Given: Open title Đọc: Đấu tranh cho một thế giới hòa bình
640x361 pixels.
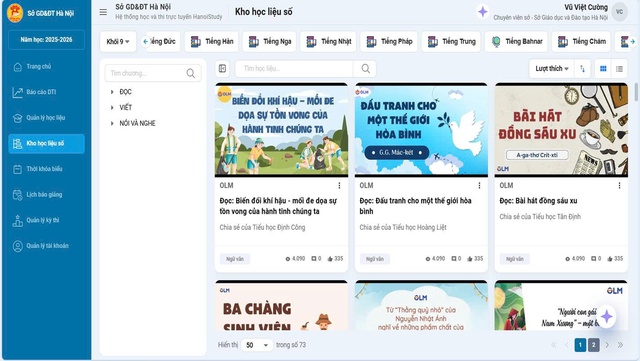Looking at the screenshot, I should (x=416, y=206).
